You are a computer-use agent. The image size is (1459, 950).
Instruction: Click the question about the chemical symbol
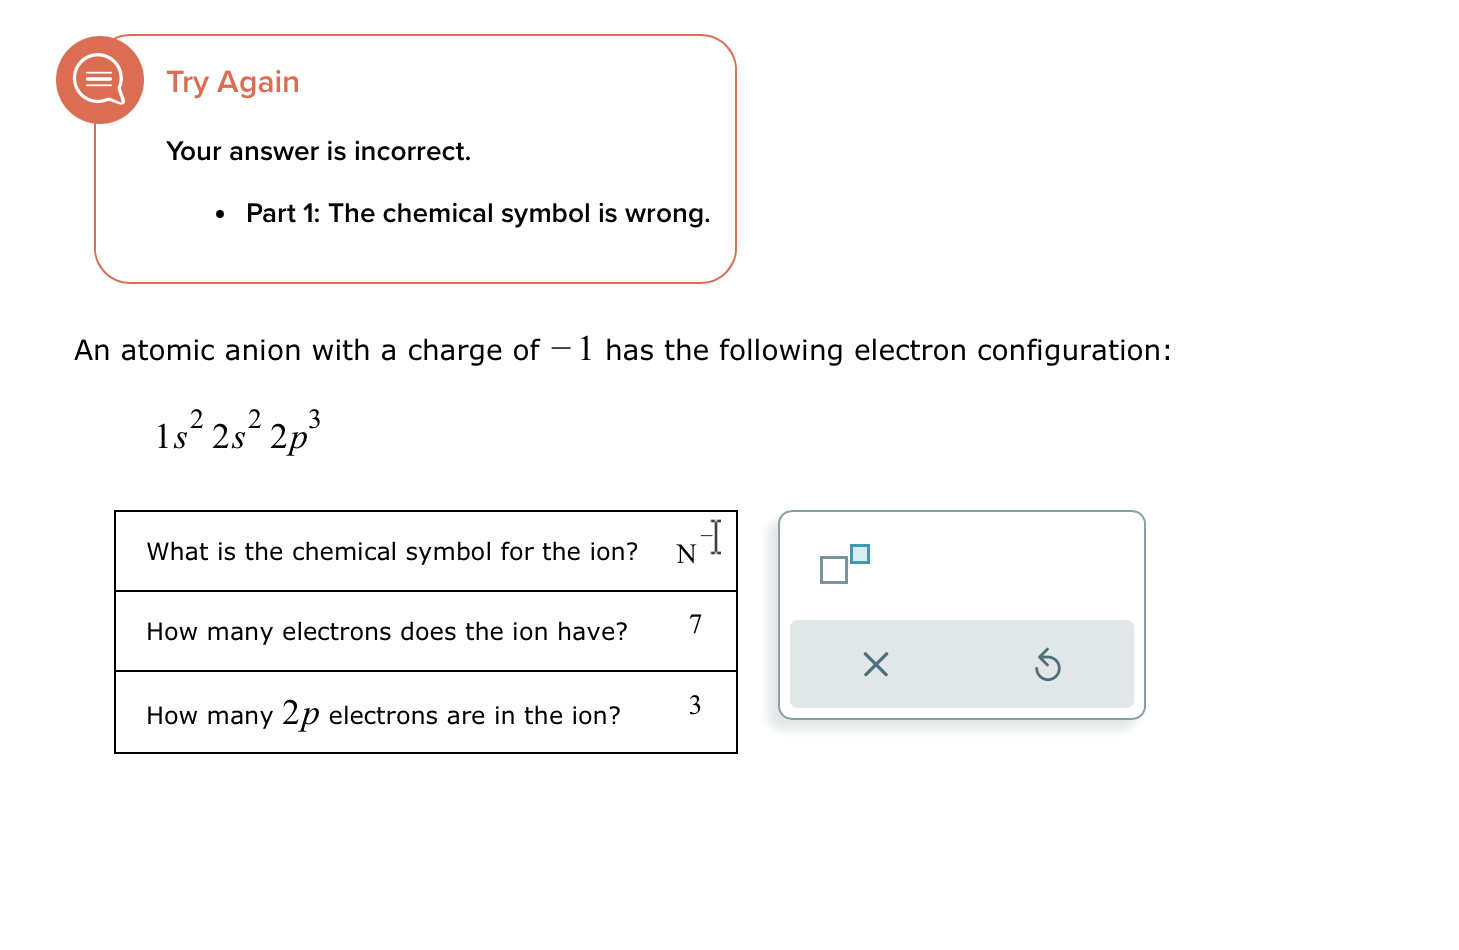(392, 551)
